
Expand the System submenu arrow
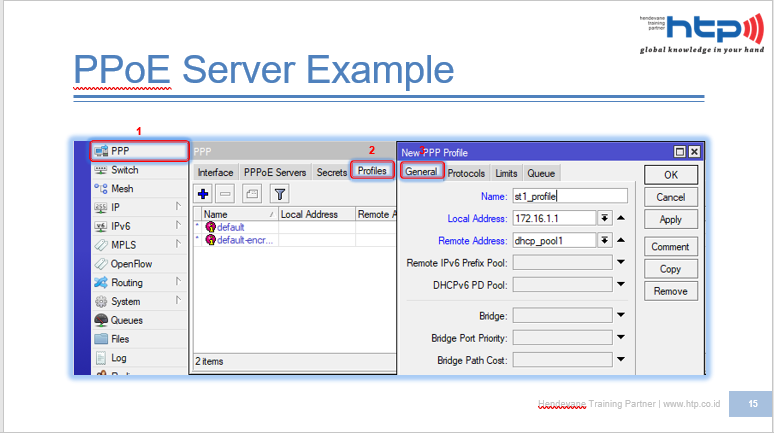tap(178, 300)
